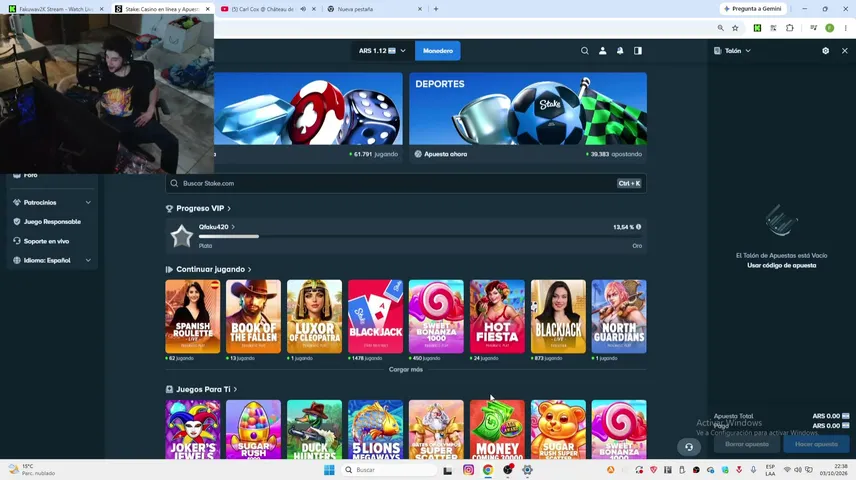Image resolution: width=856 pixels, height=480 pixels.
Task: Open Qfaku420 profile arrow
Action: click(x=233, y=227)
